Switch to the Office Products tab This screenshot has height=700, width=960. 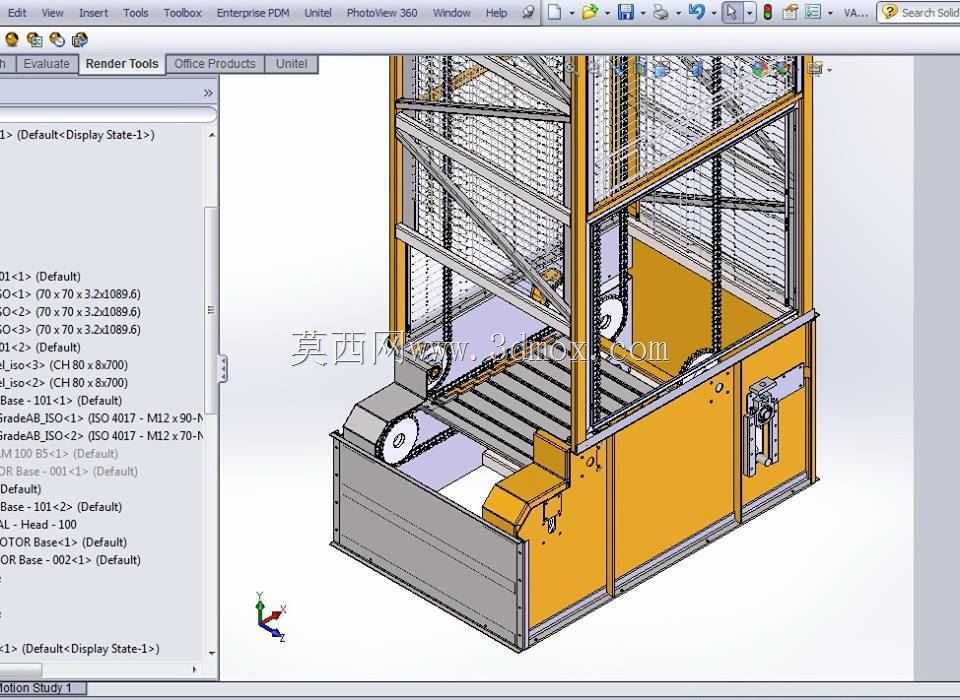click(x=215, y=64)
